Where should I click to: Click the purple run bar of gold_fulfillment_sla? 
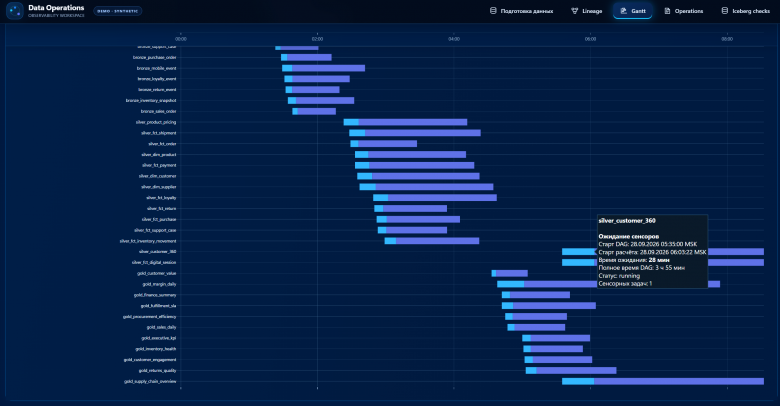[554, 306]
